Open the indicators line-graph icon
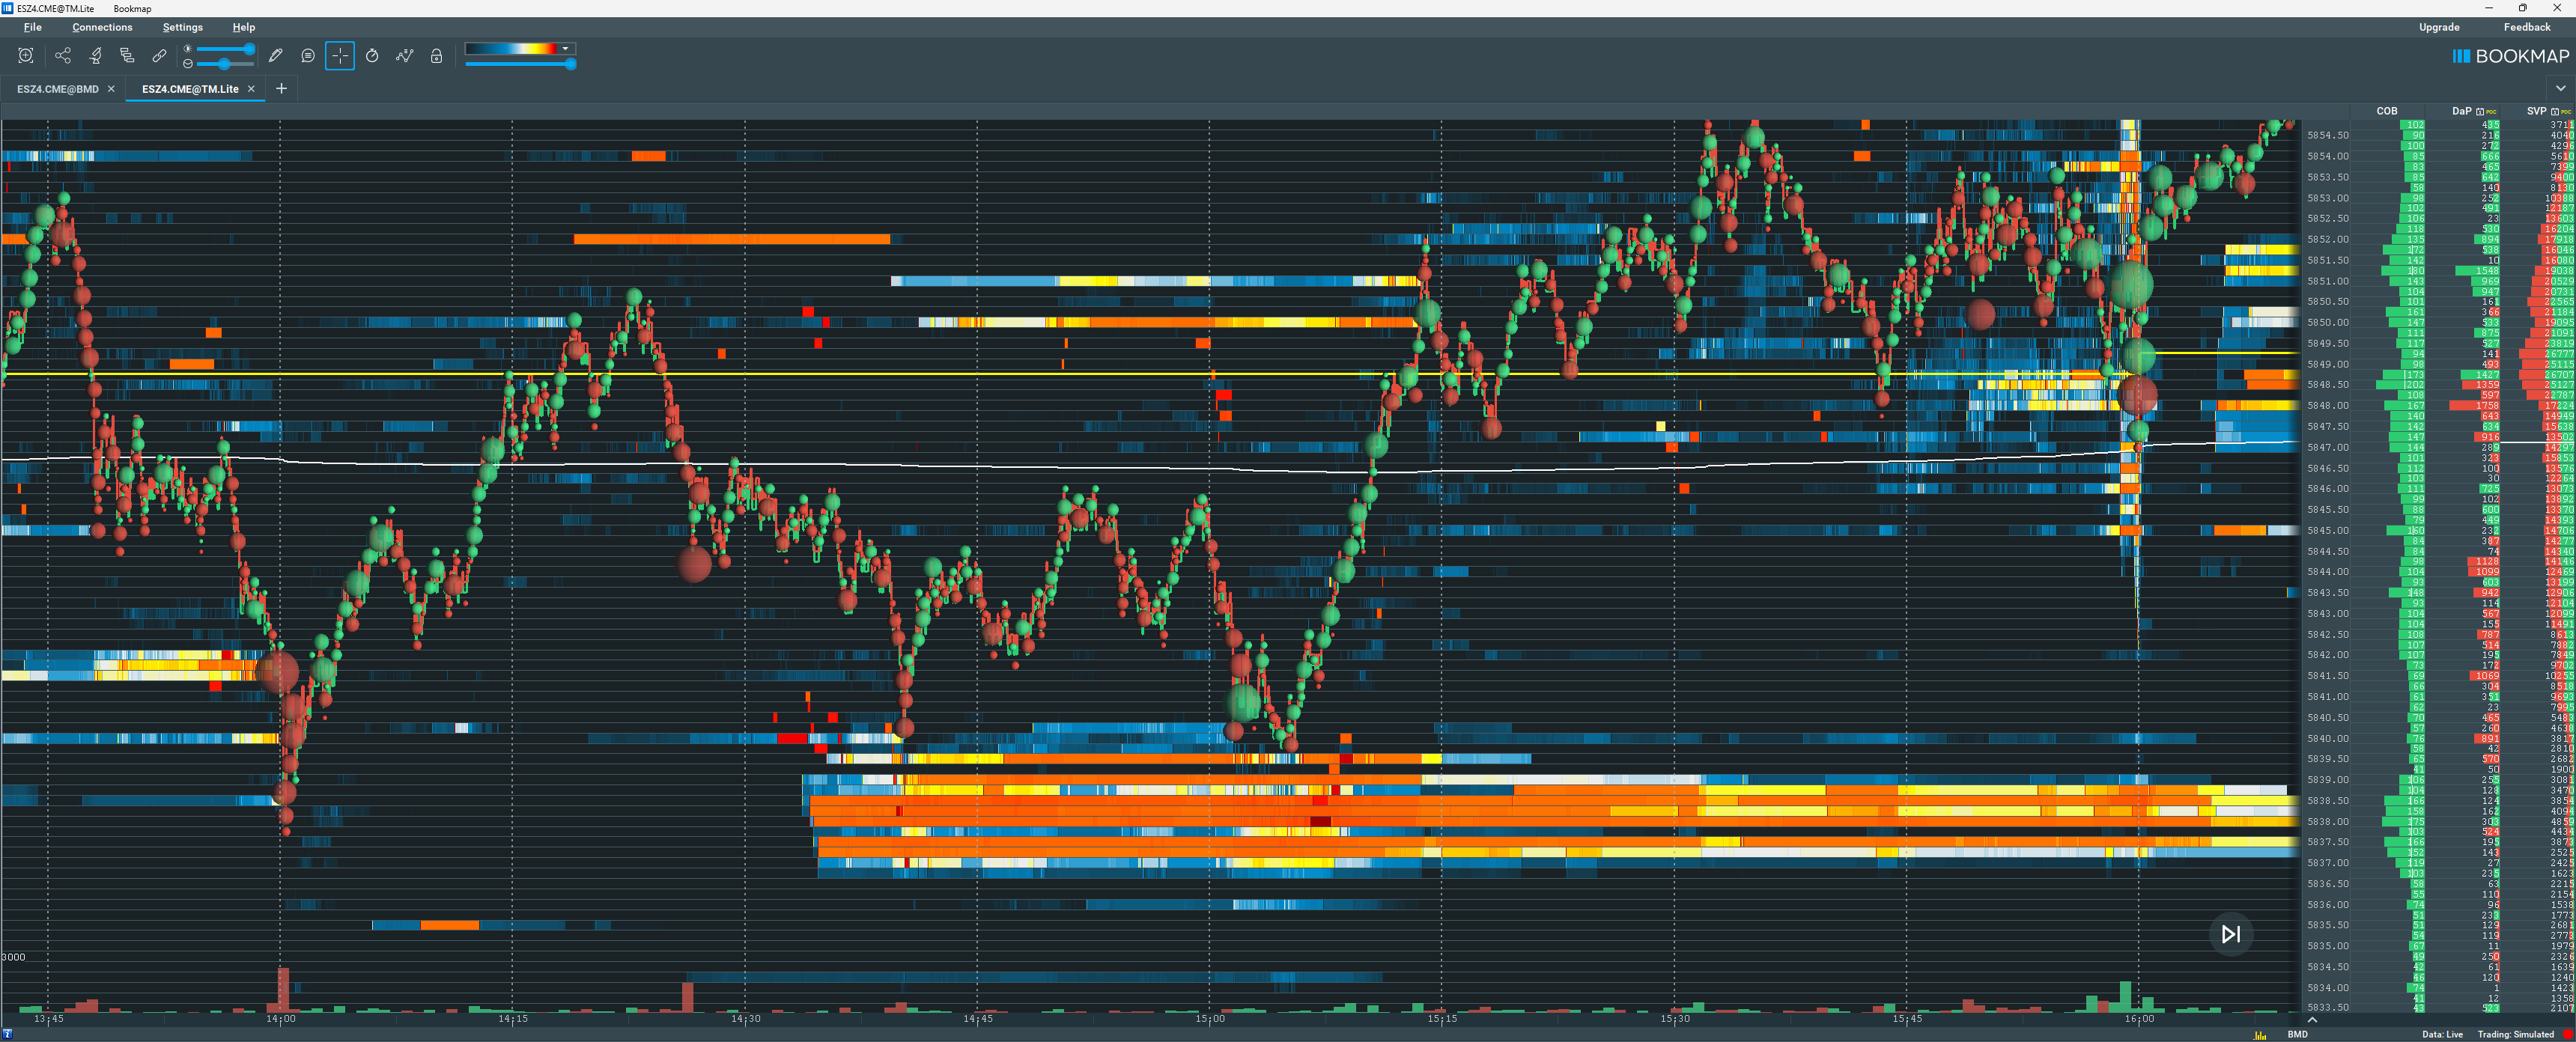The image size is (2576, 1042). [404, 56]
